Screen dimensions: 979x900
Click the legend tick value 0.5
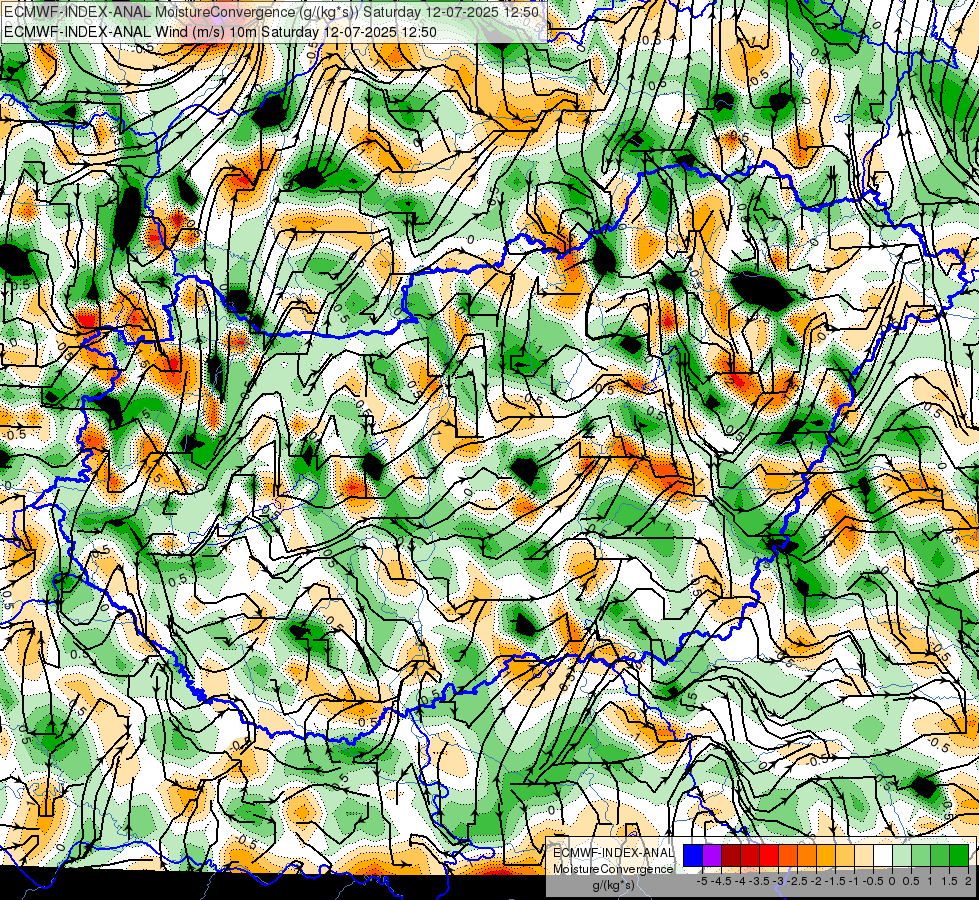pyautogui.click(x=911, y=881)
